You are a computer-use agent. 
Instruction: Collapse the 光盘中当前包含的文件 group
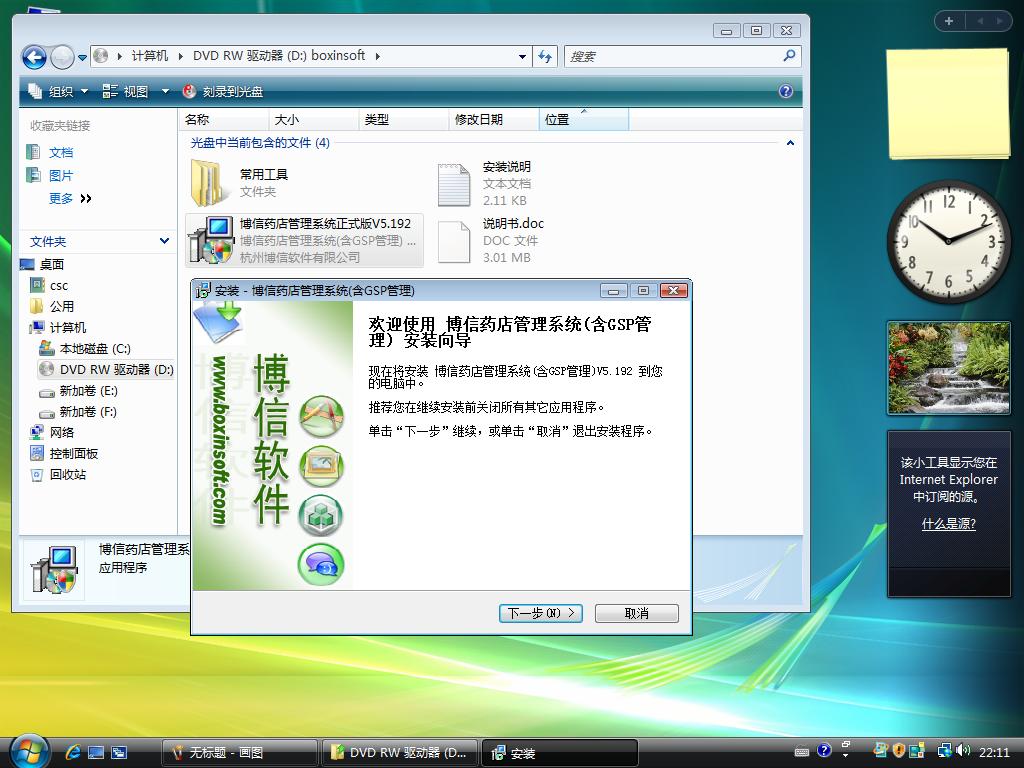click(790, 143)
